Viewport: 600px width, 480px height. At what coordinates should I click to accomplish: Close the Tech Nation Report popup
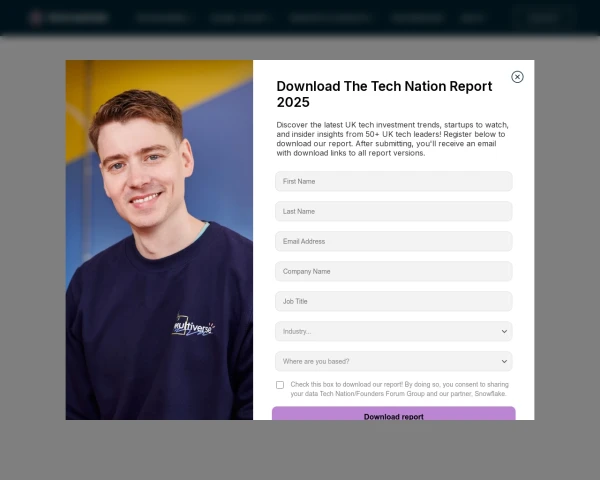517,77
